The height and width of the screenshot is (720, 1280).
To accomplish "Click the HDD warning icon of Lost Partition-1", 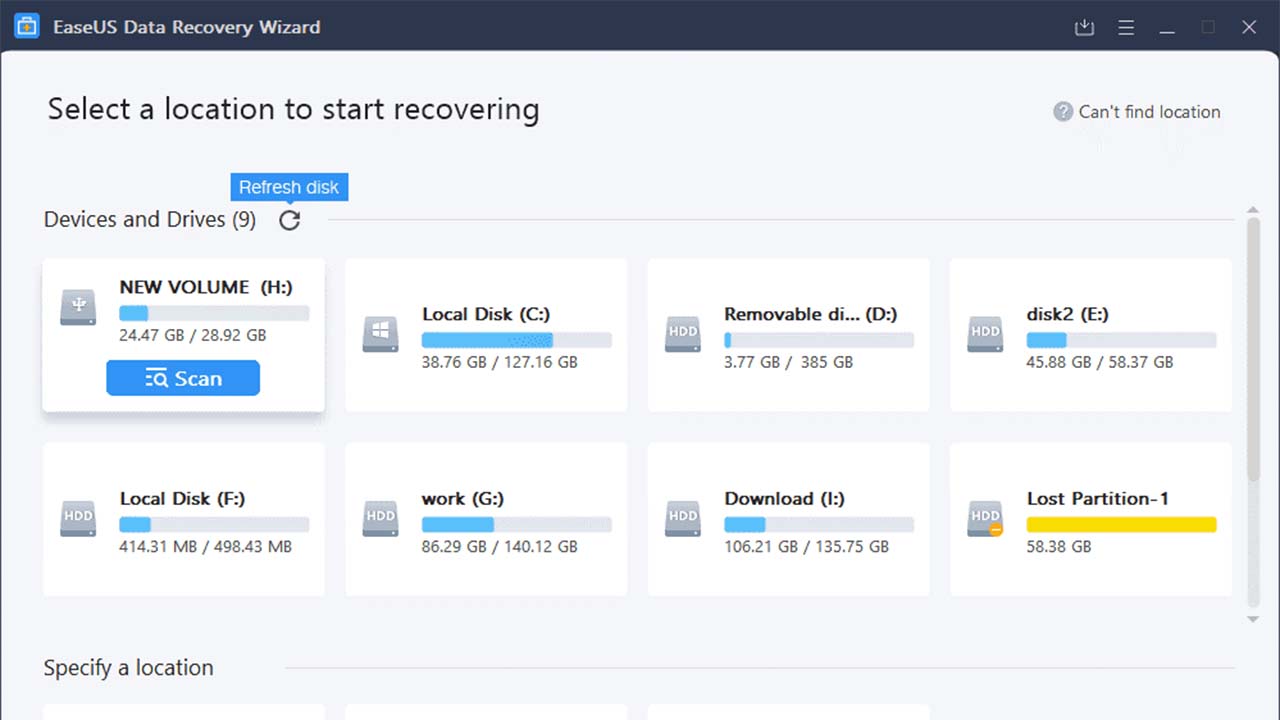I will 985,518.
